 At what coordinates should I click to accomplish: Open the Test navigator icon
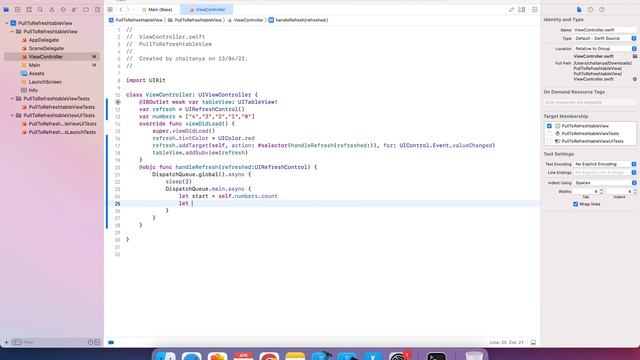point(63,9)
